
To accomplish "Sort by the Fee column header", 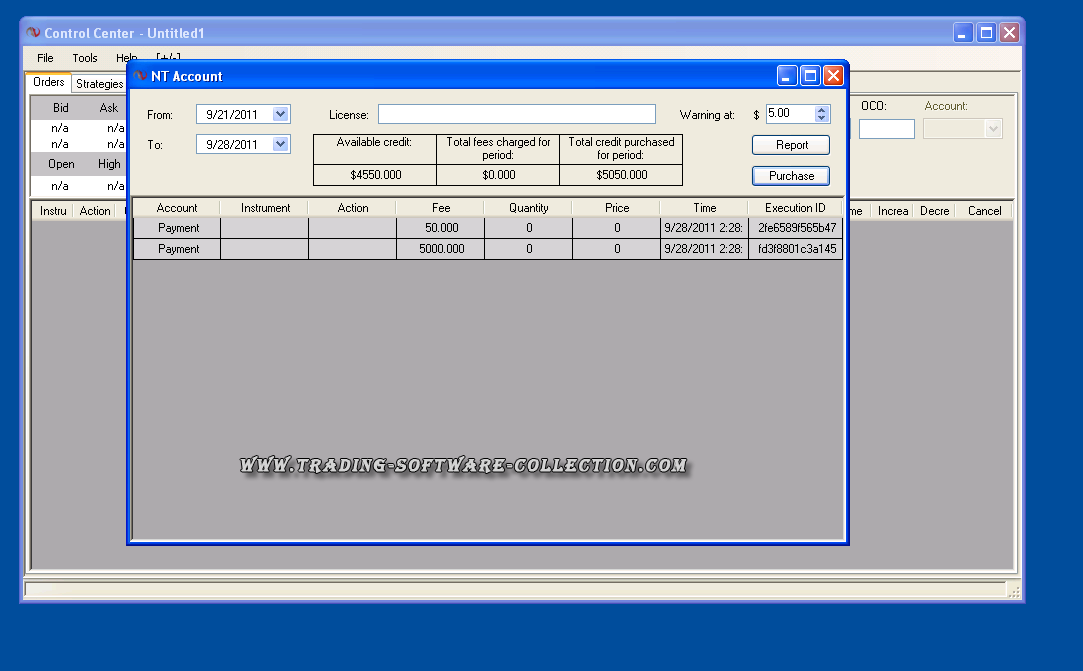I will click(x=440, y=208).
